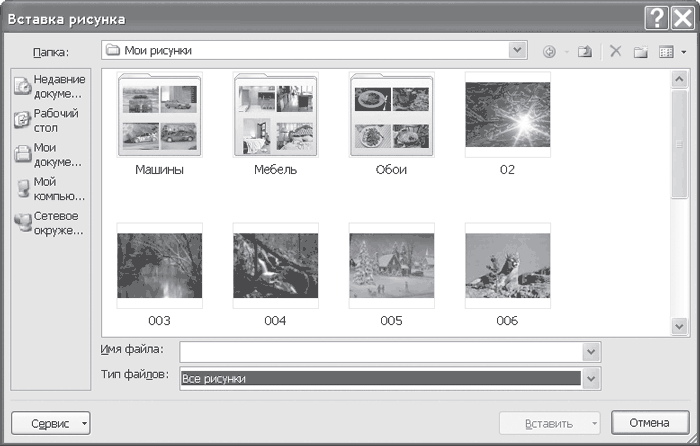Click the Back navigation arrow icon
The width and height of the screenshot is (700, 446).
click(549, 52)
